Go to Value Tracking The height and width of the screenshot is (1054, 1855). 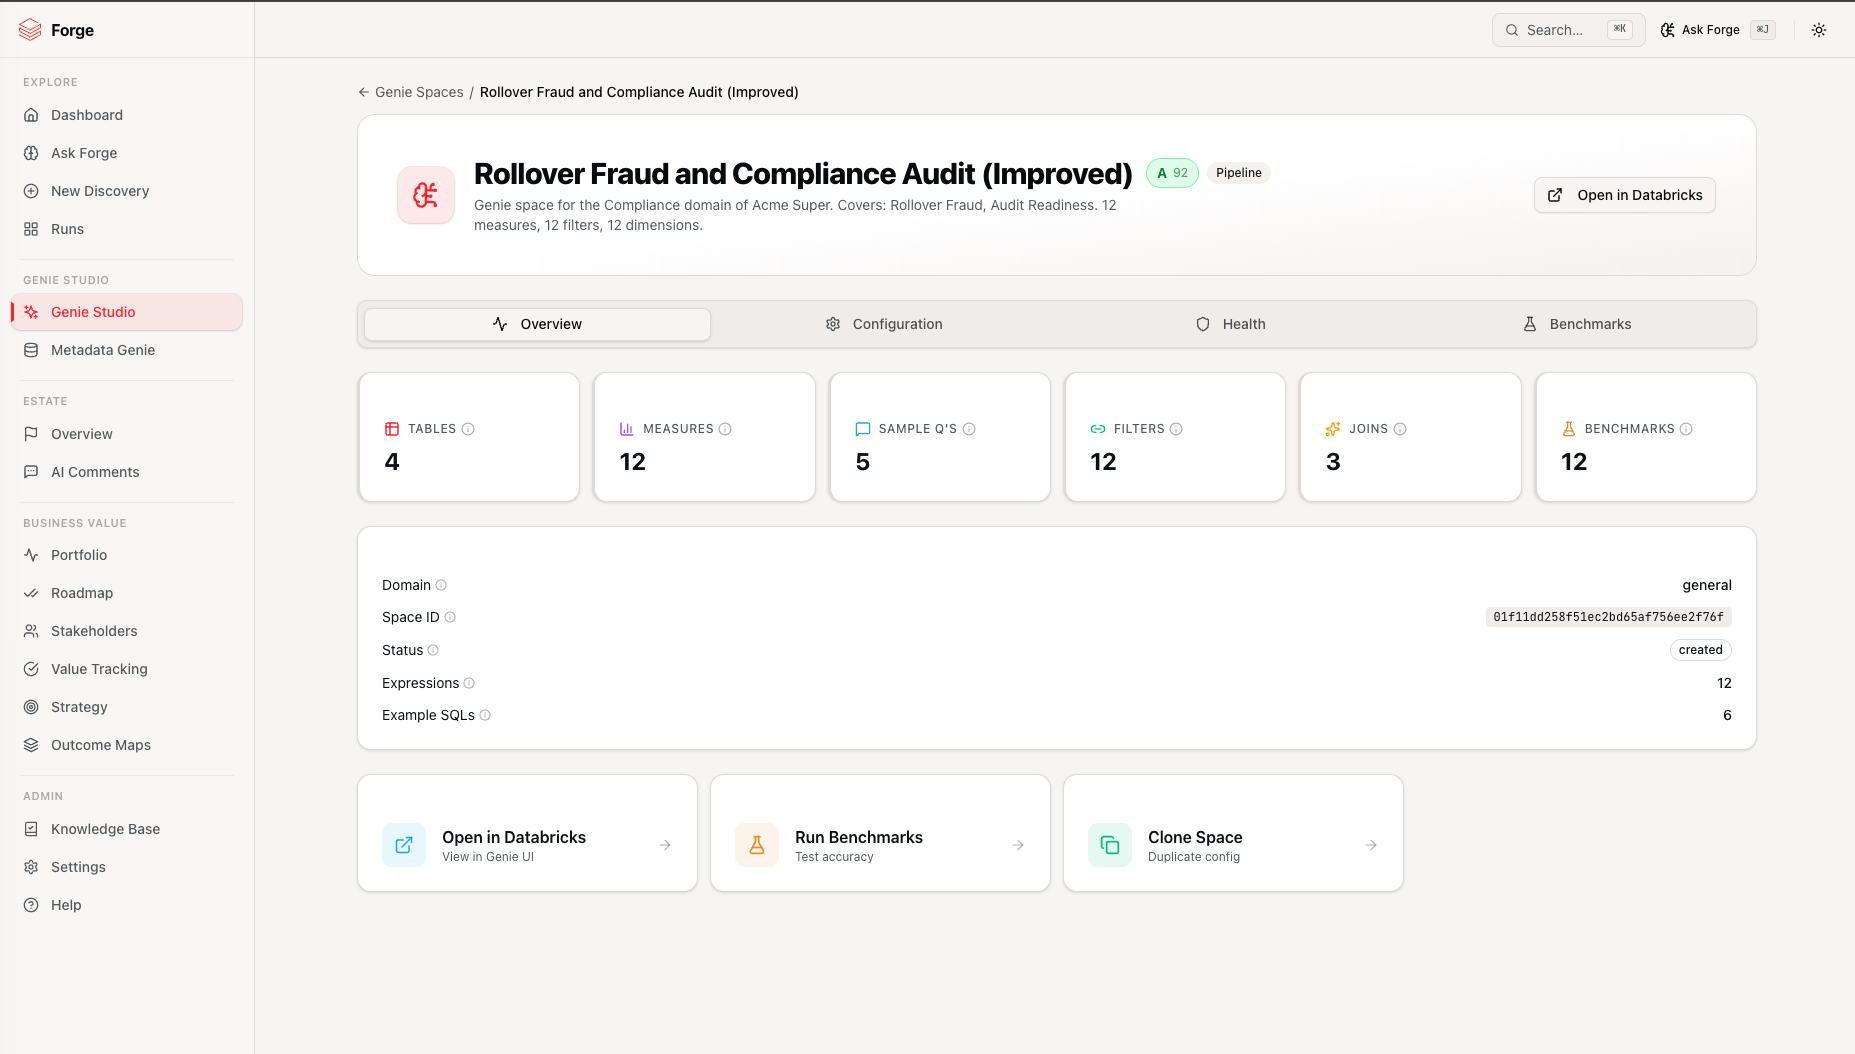(127, 669)
